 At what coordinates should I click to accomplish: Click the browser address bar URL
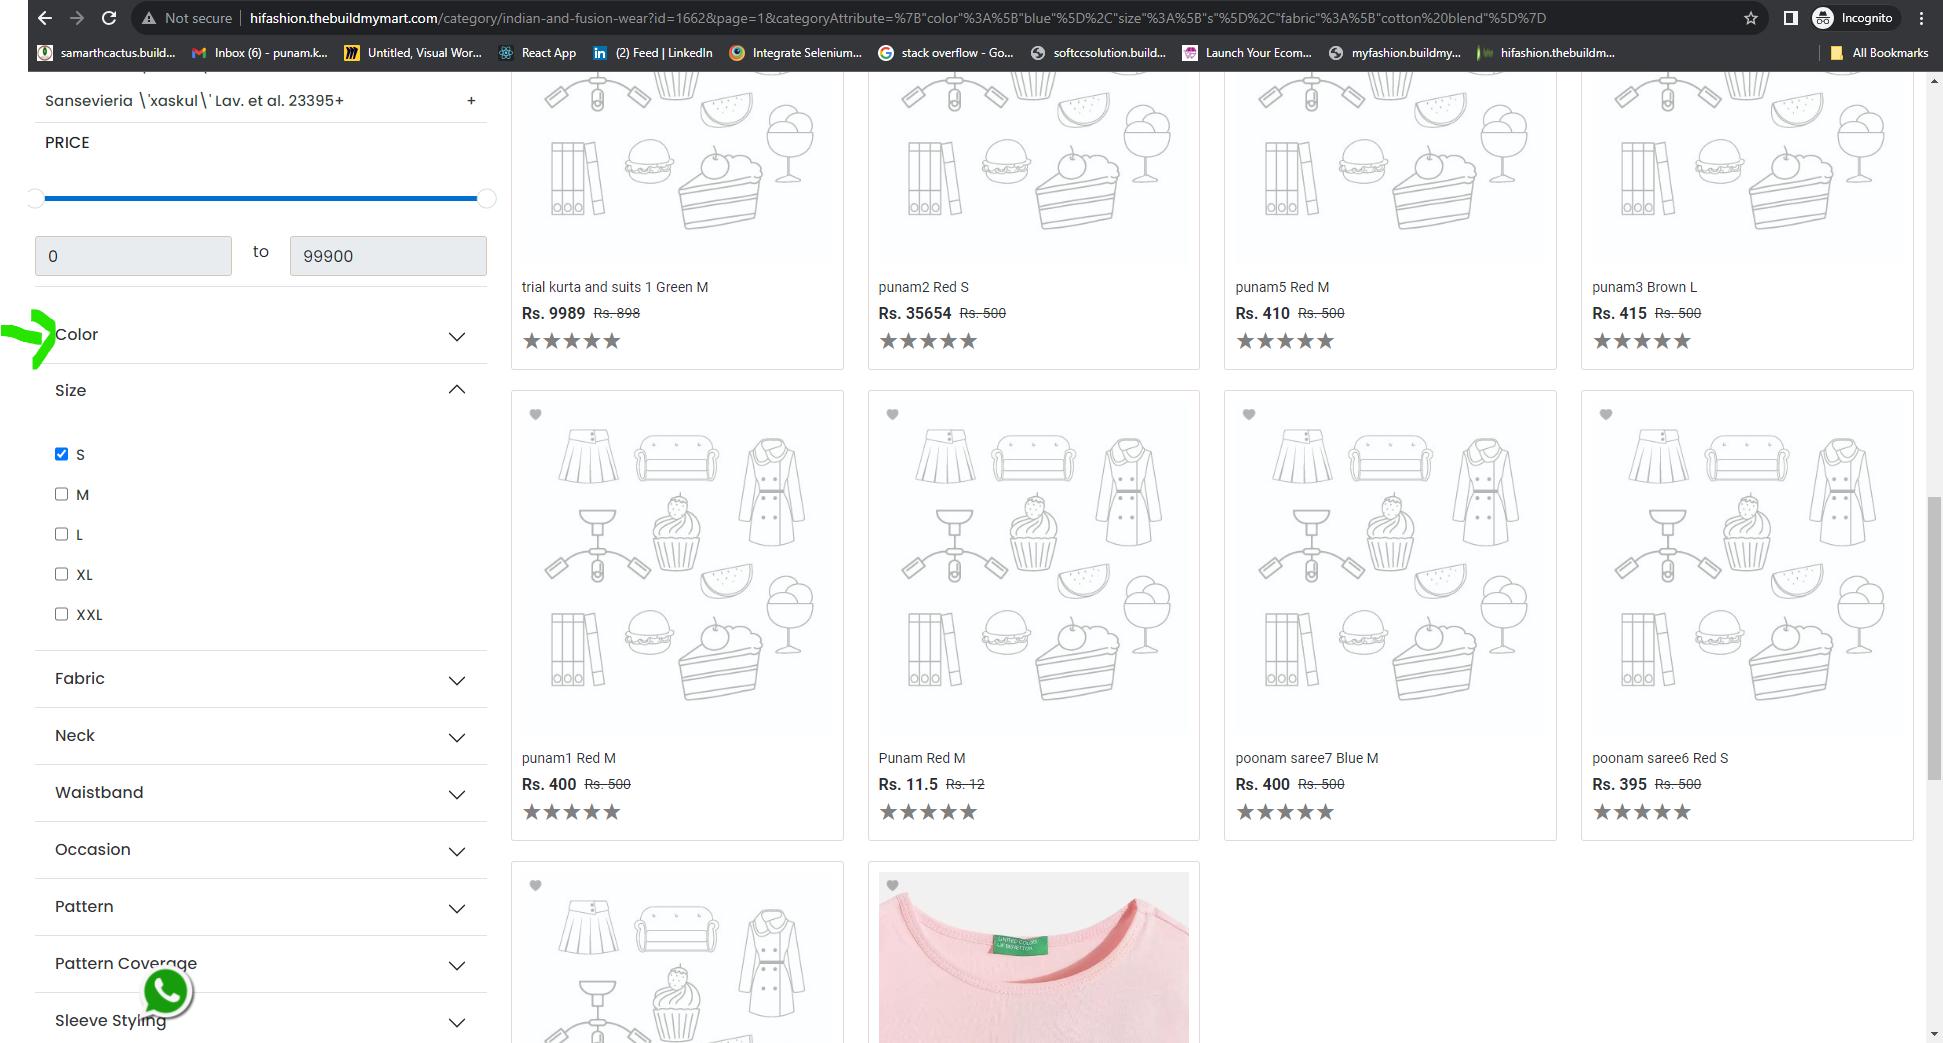click(897, 18)
